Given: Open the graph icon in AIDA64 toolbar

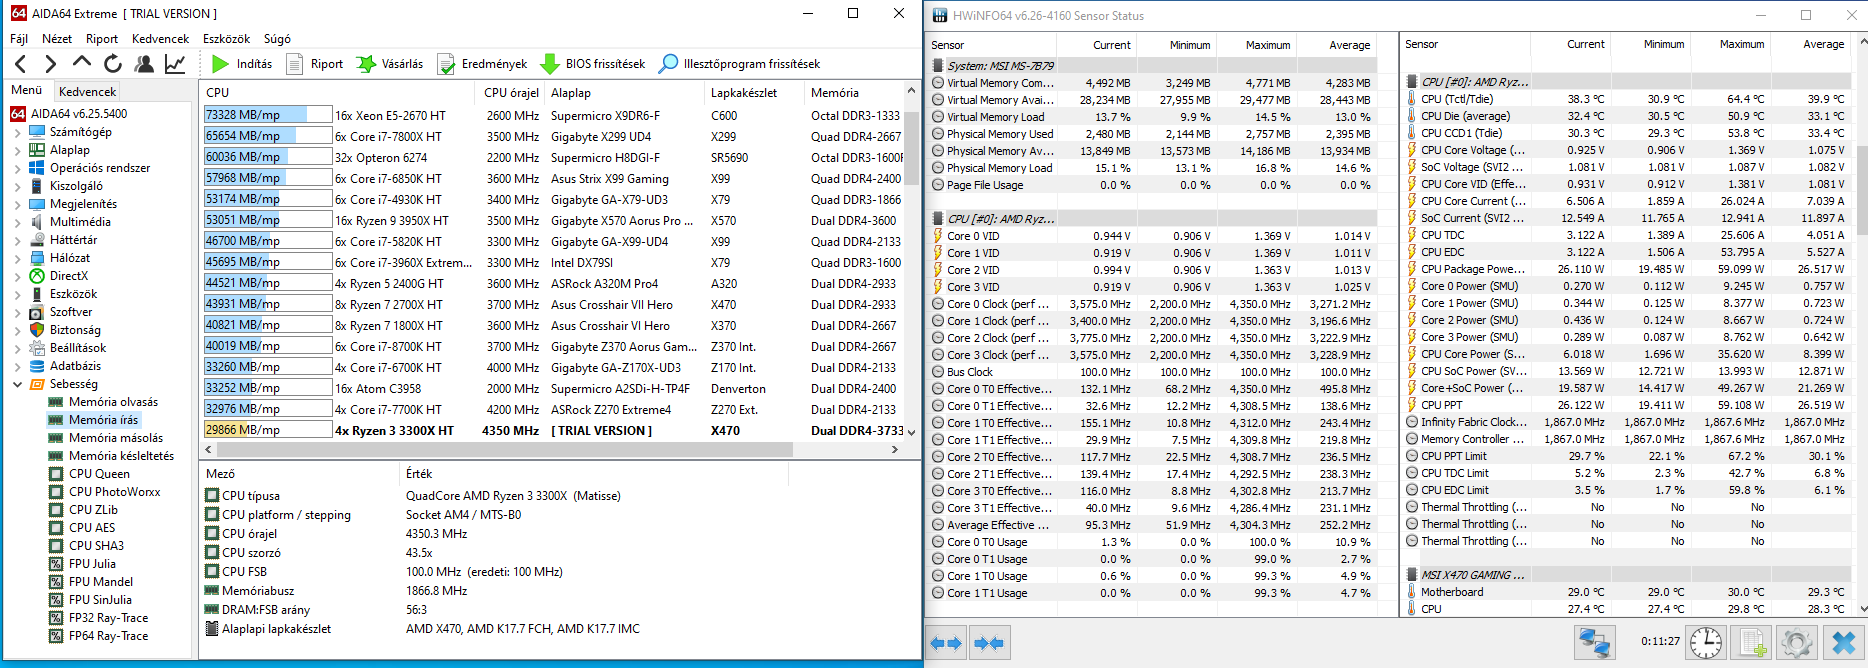Looking at the screenshot, I should click(175, 64).
